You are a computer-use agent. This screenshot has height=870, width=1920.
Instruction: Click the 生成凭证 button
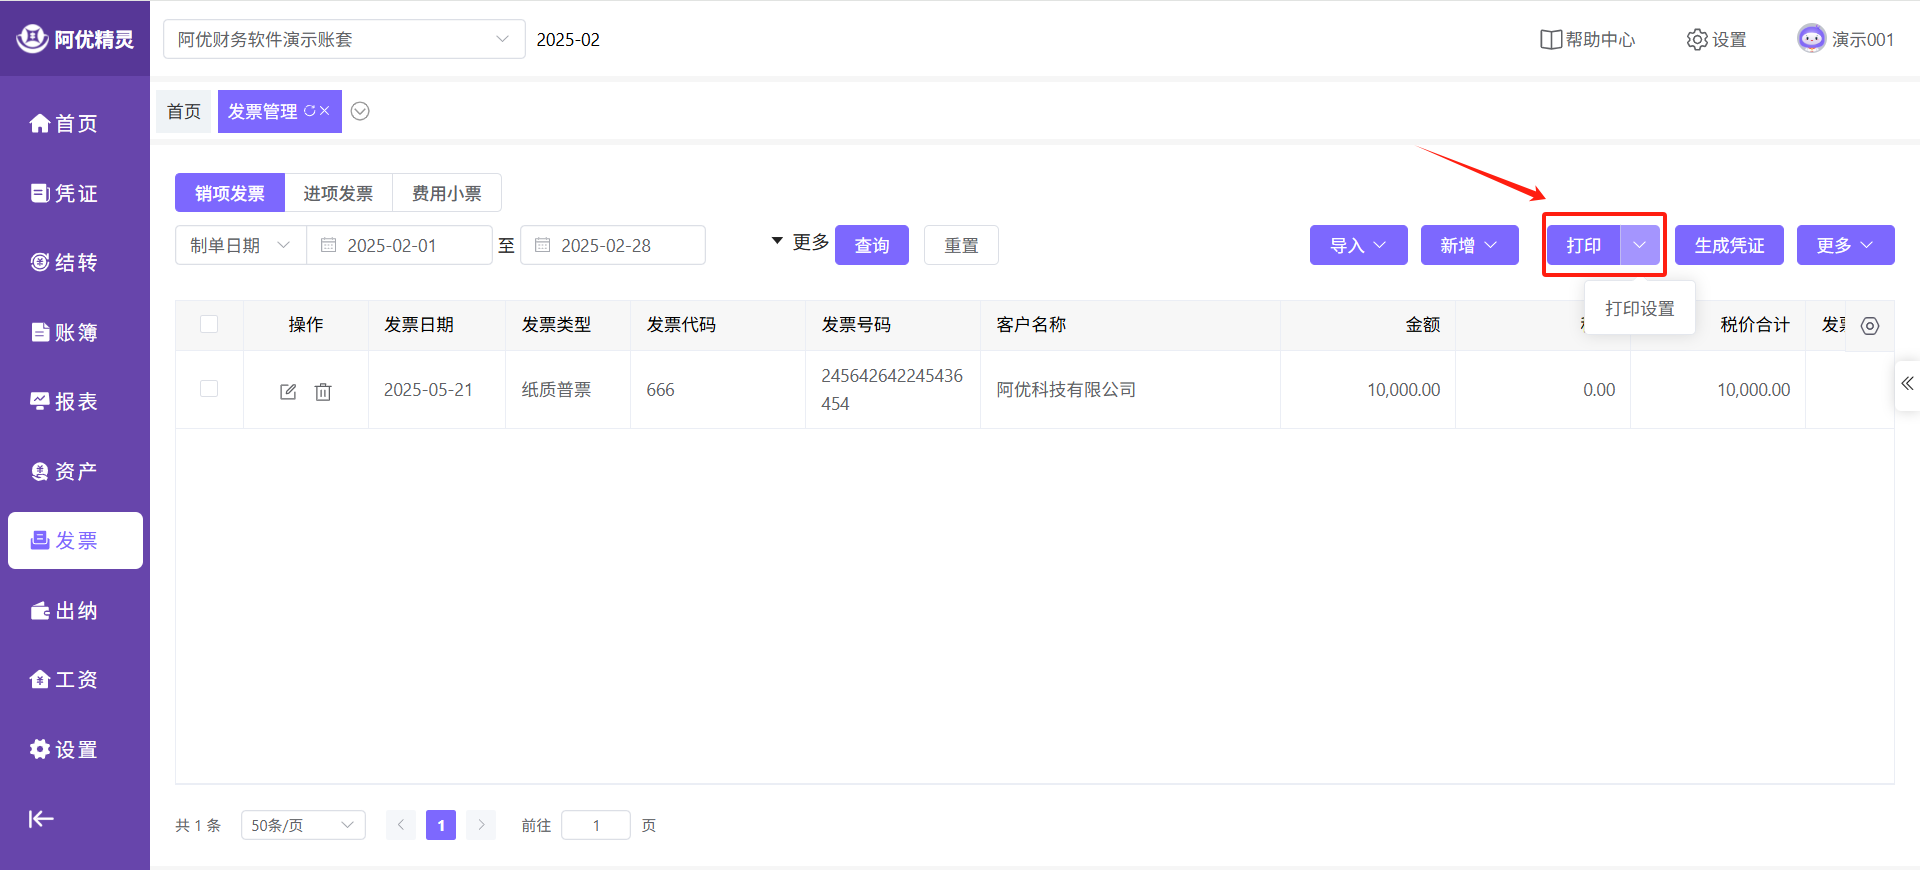pos(1728,245)
